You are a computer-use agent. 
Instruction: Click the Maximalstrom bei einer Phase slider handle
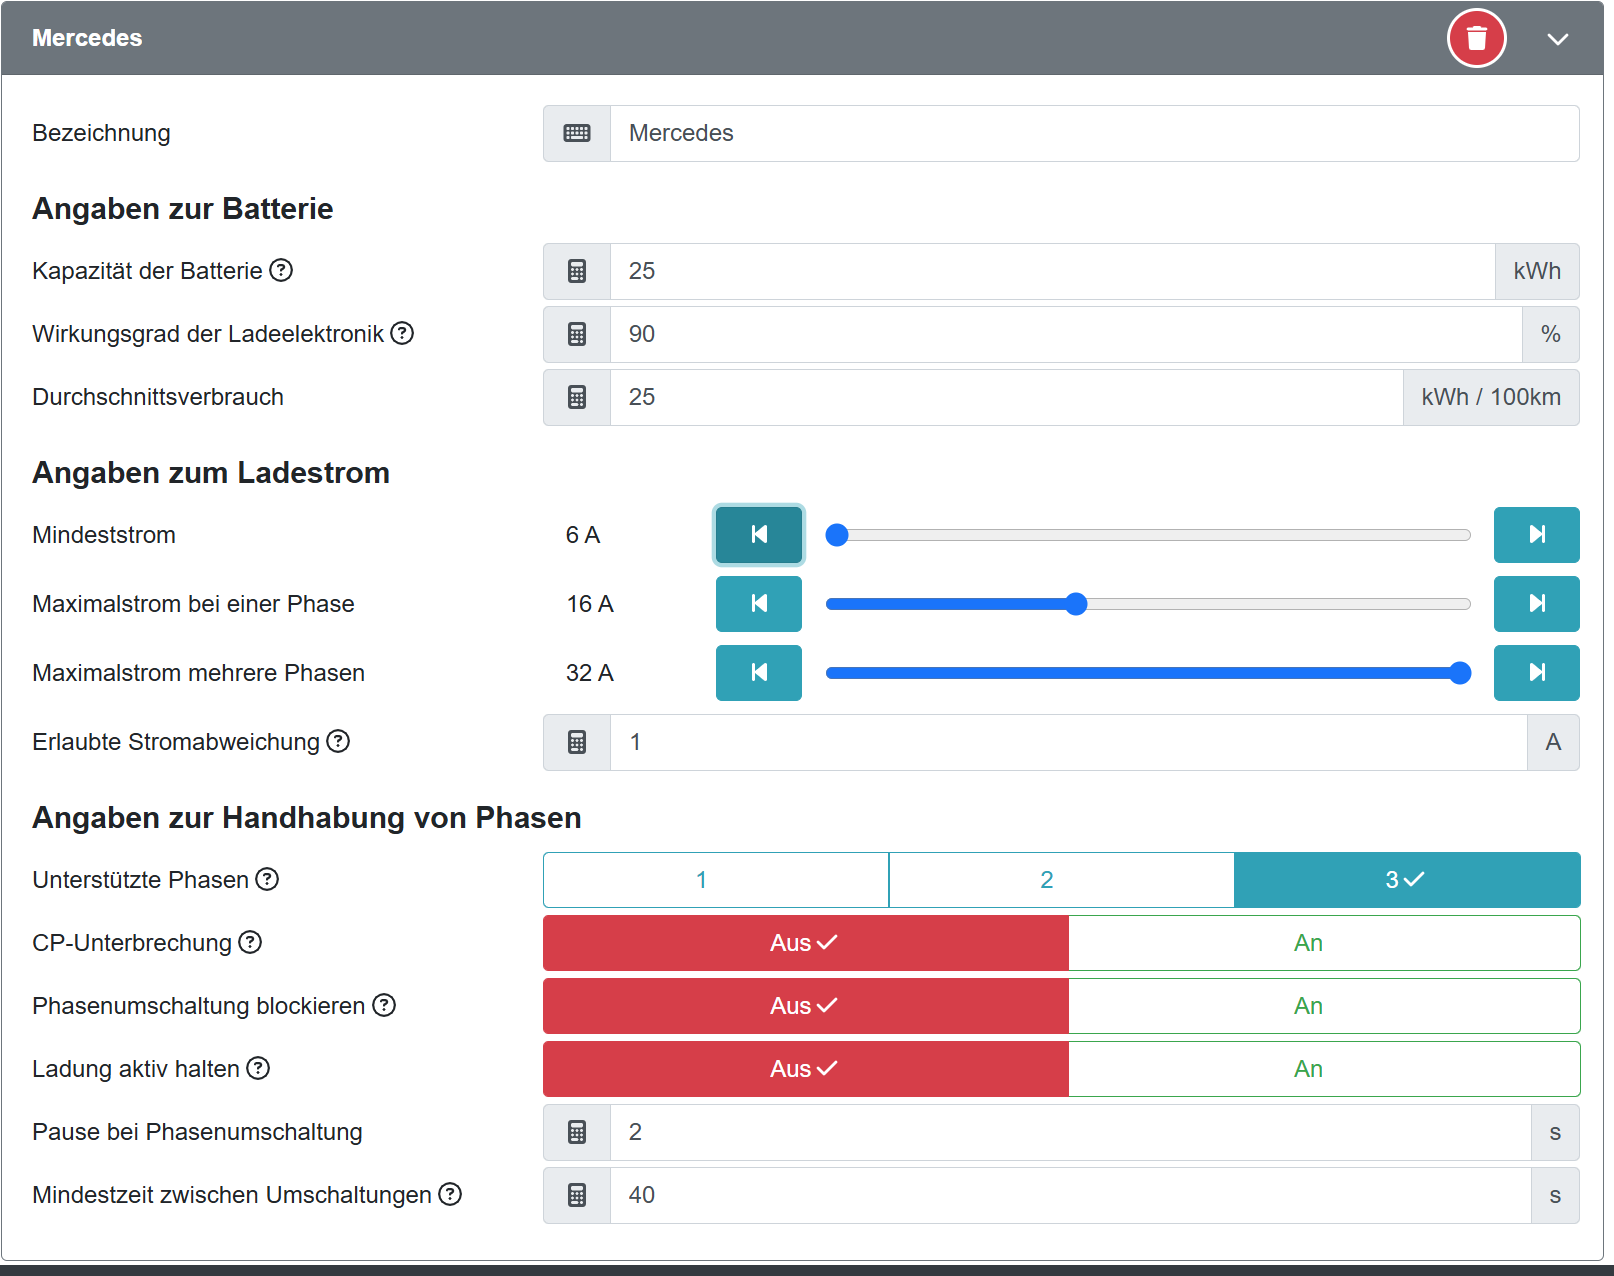pos(1076,604)
